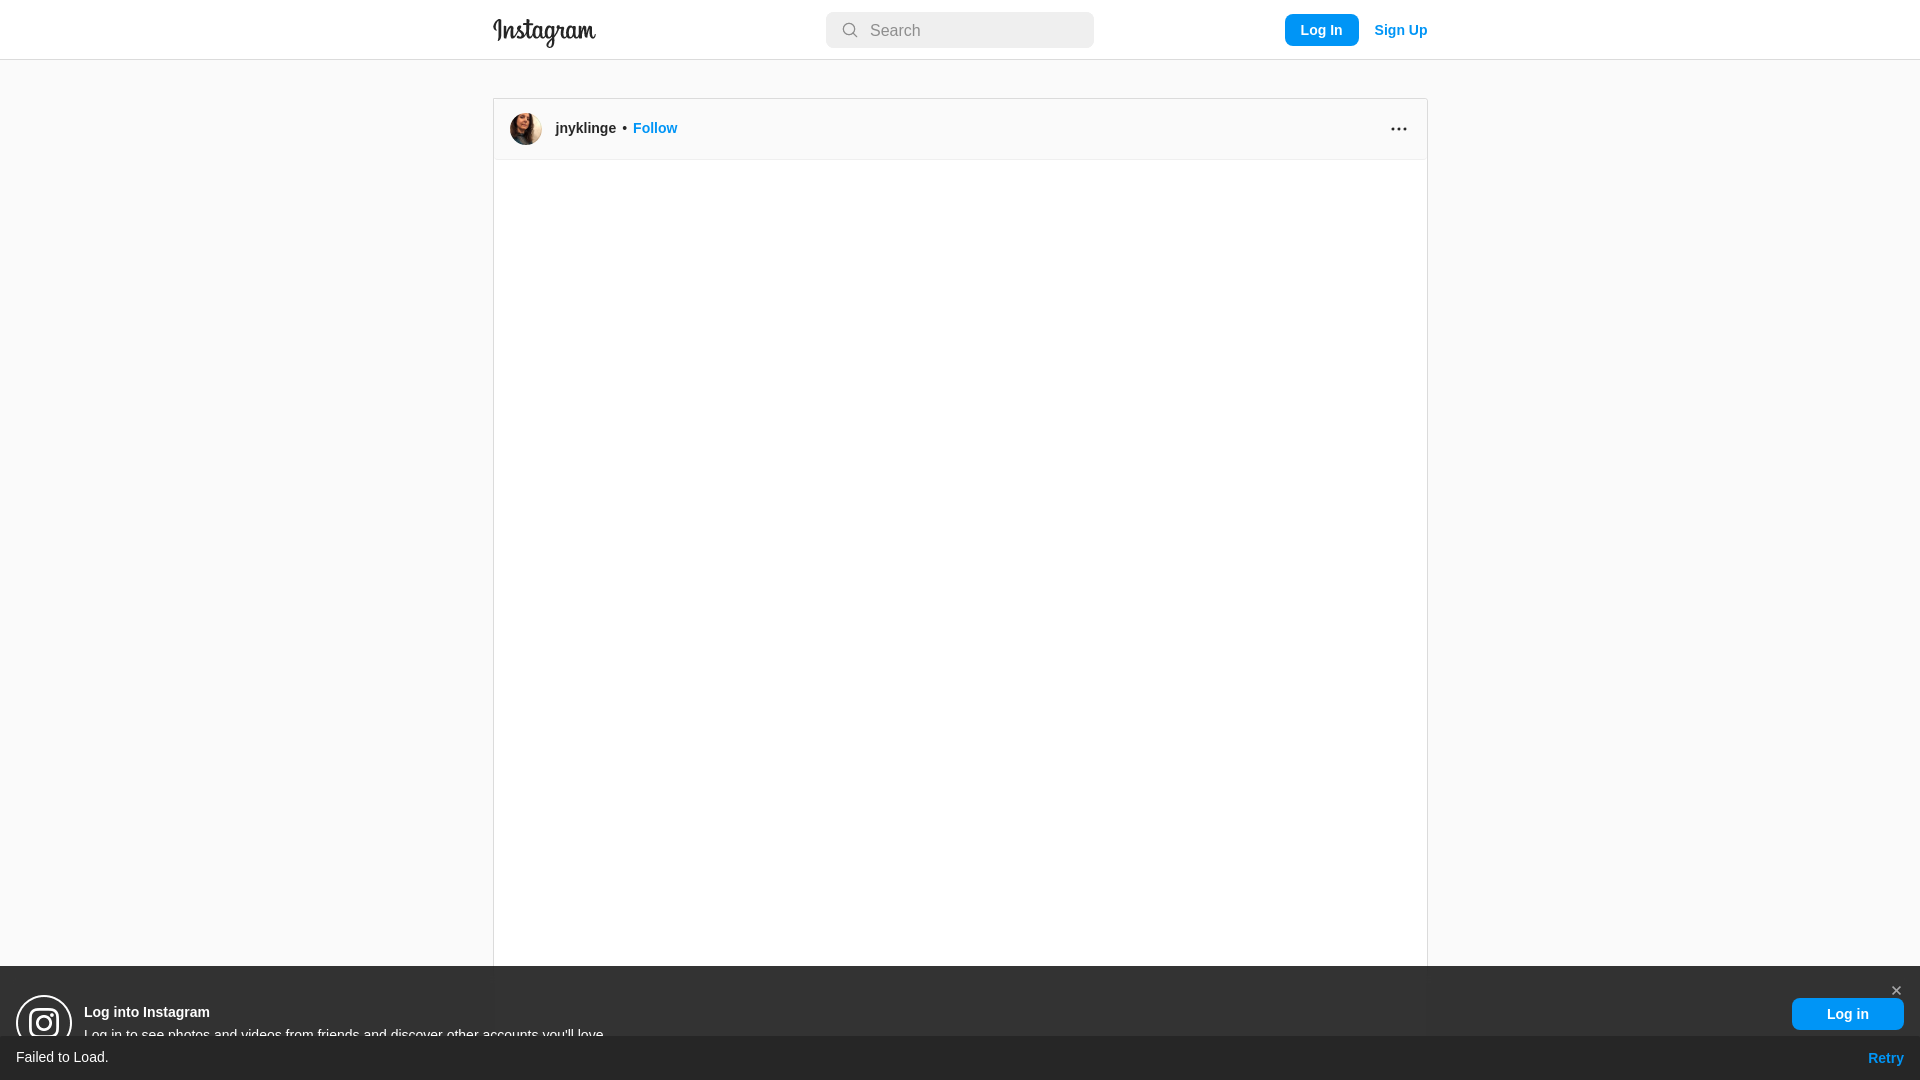This screenshot has height=1080, width=1920.
Task: Open the jnyklinge username link
Action: [585, 128]
